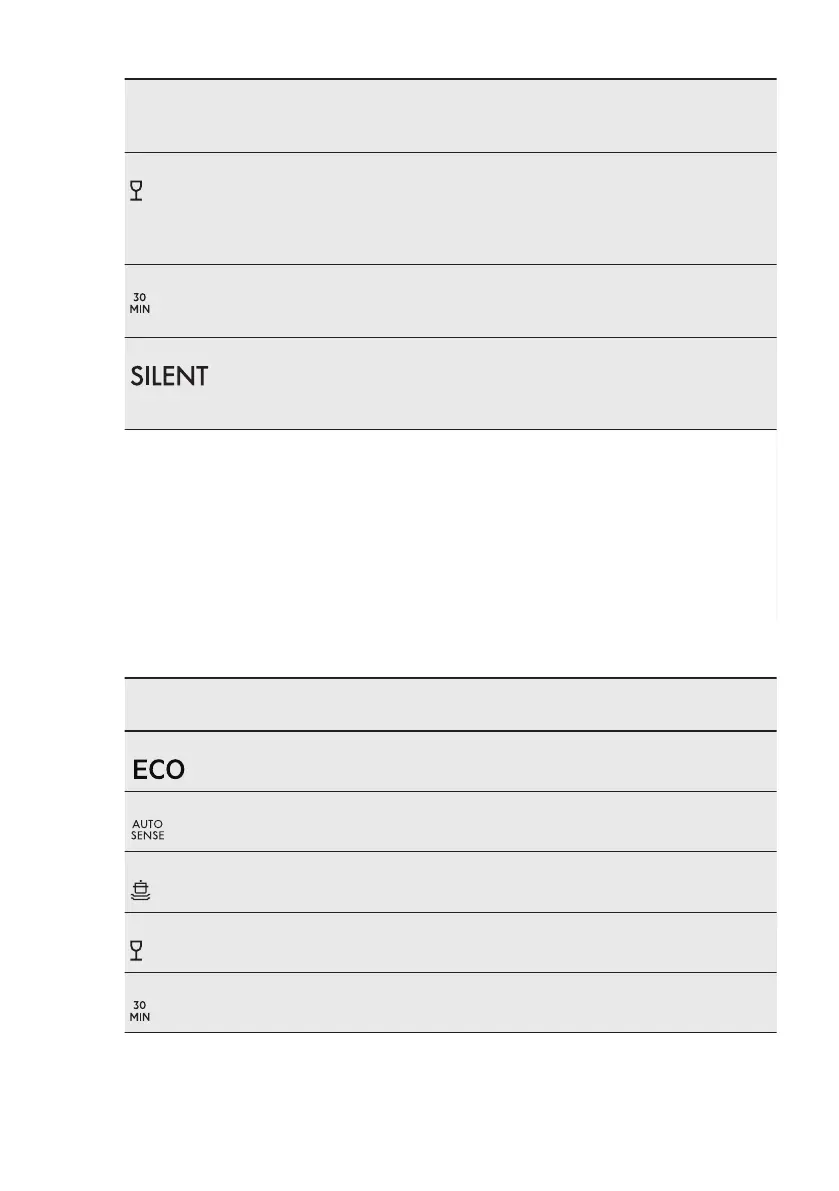Click the white gap between the two tables
Image resolution: width=839 pixels, height=1191 pixels.
coord(450,550)
